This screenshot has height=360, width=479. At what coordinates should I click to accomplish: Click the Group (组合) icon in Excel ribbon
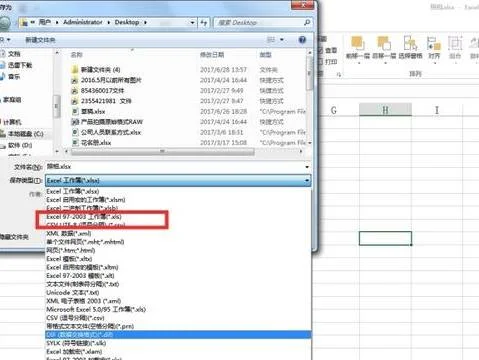[x=455, y=43]
